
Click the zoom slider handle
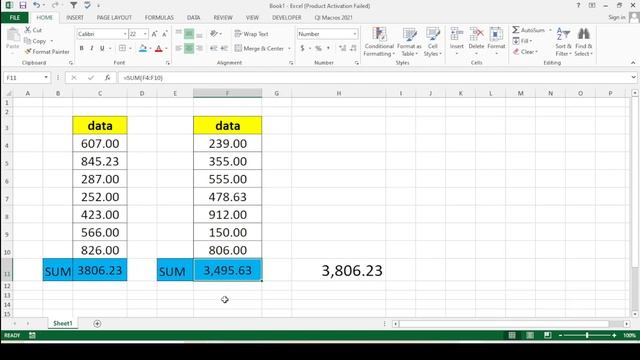click(587, 335)
